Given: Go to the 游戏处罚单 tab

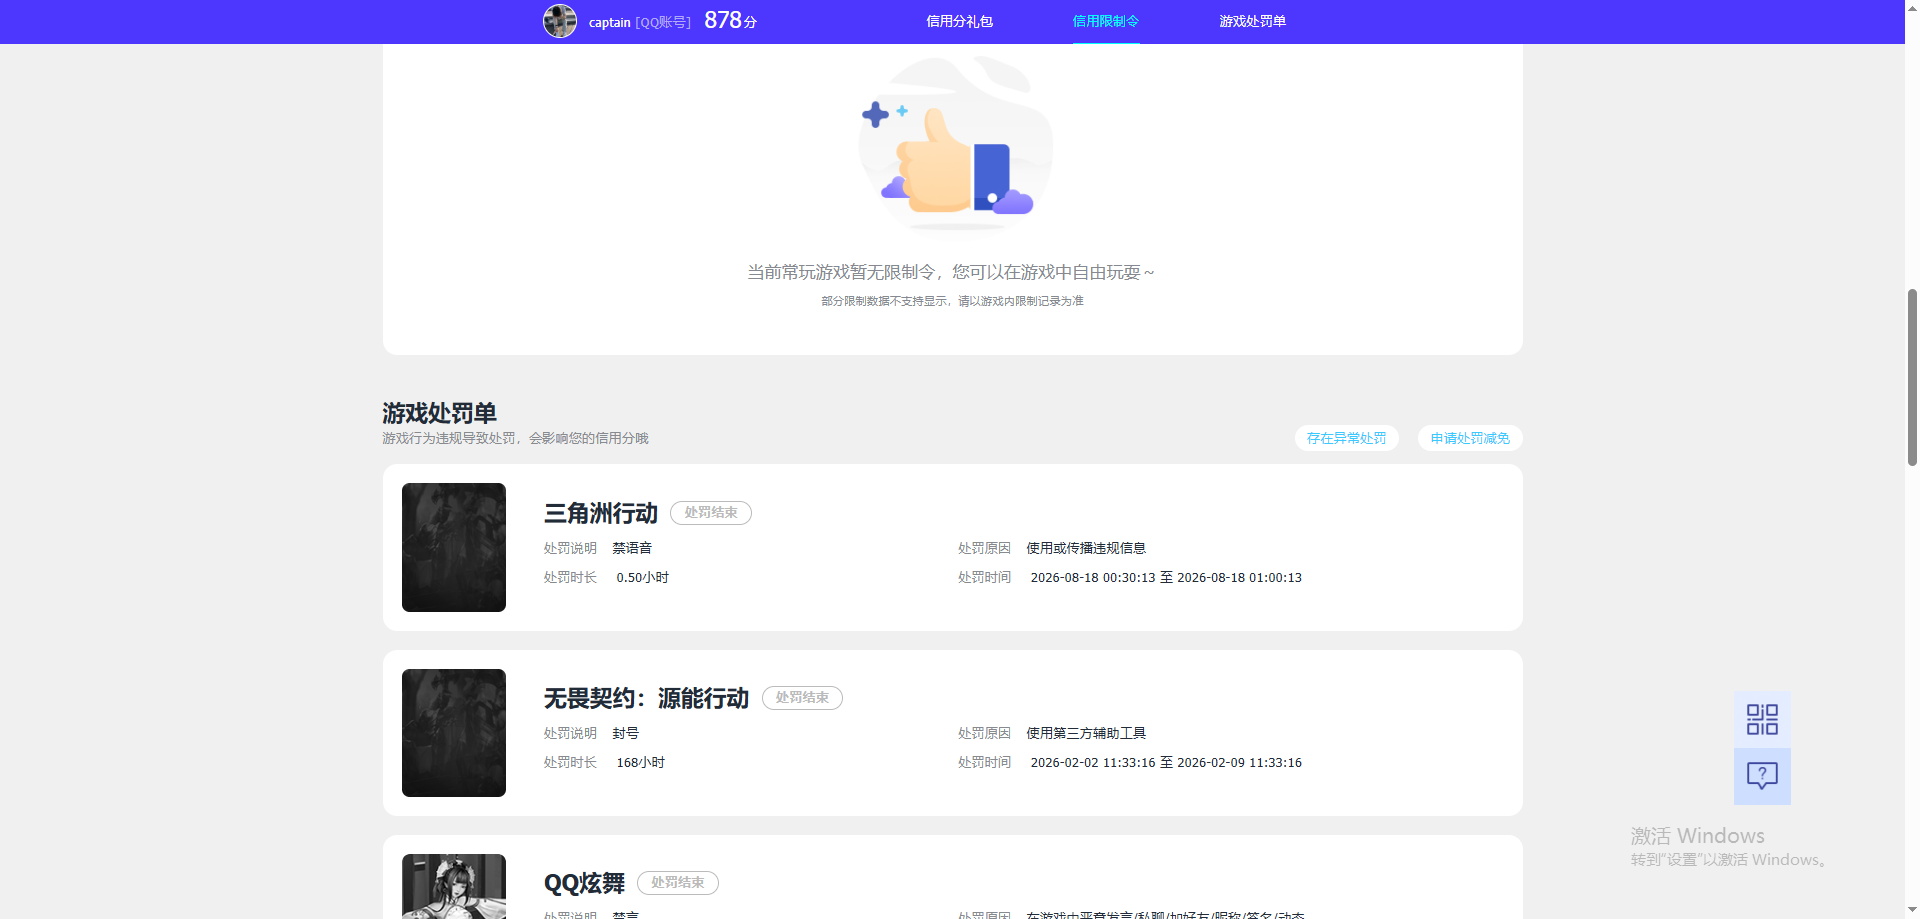Looking at the screenshot, I should (1252, 21).
